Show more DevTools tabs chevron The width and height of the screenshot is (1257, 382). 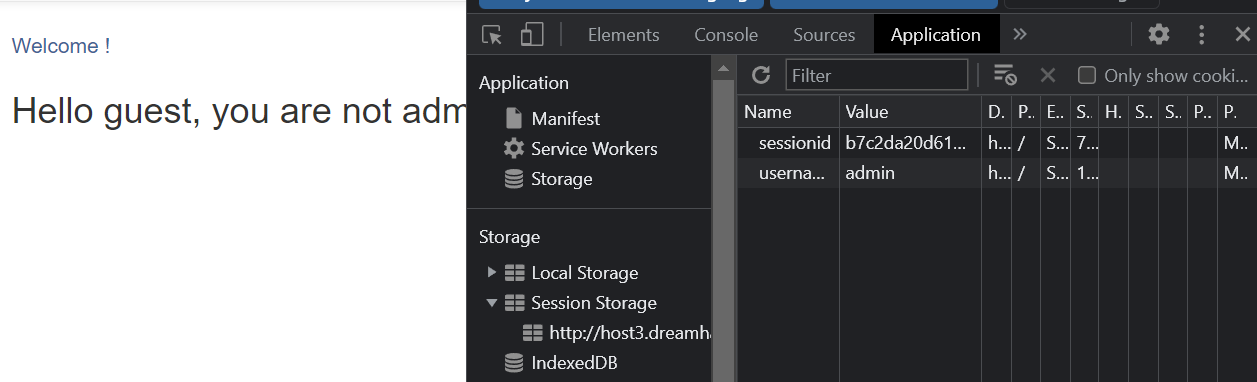(1019, 34)
